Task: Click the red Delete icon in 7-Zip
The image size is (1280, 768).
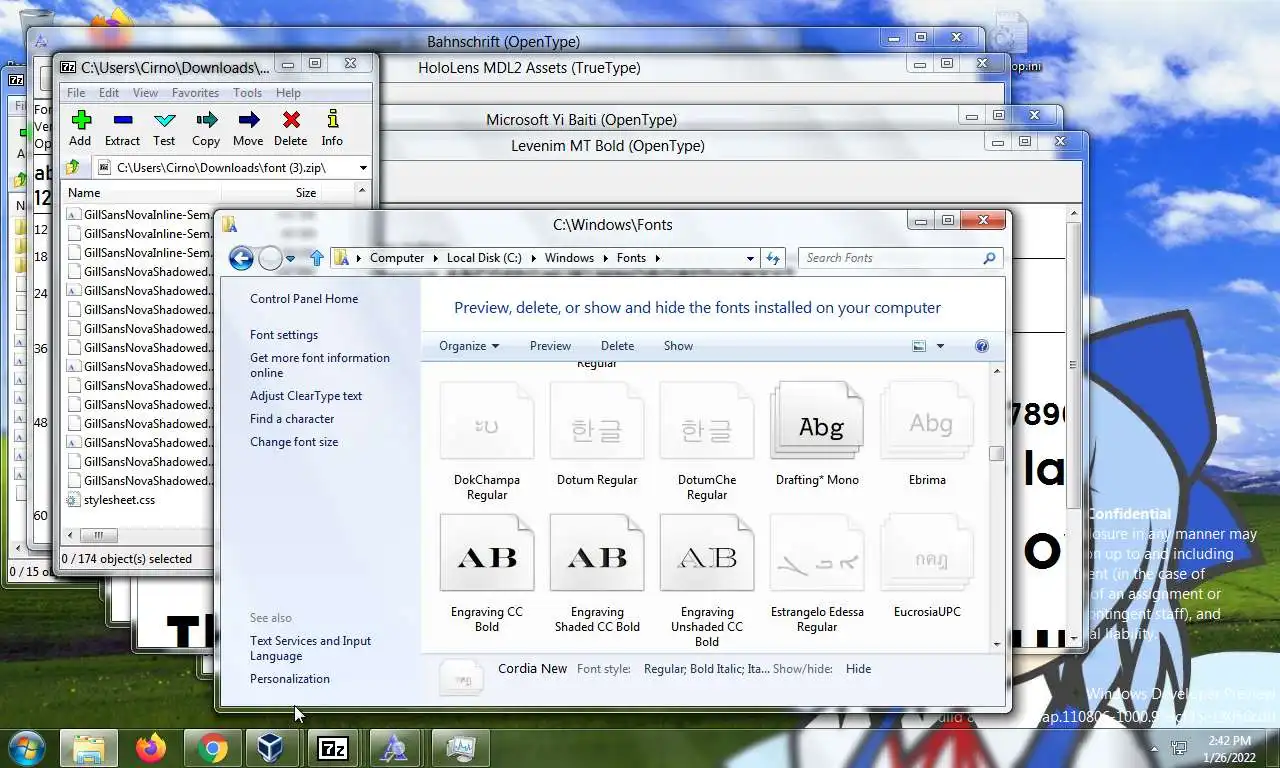Action: pyautogui.click(x=291, y=121)
